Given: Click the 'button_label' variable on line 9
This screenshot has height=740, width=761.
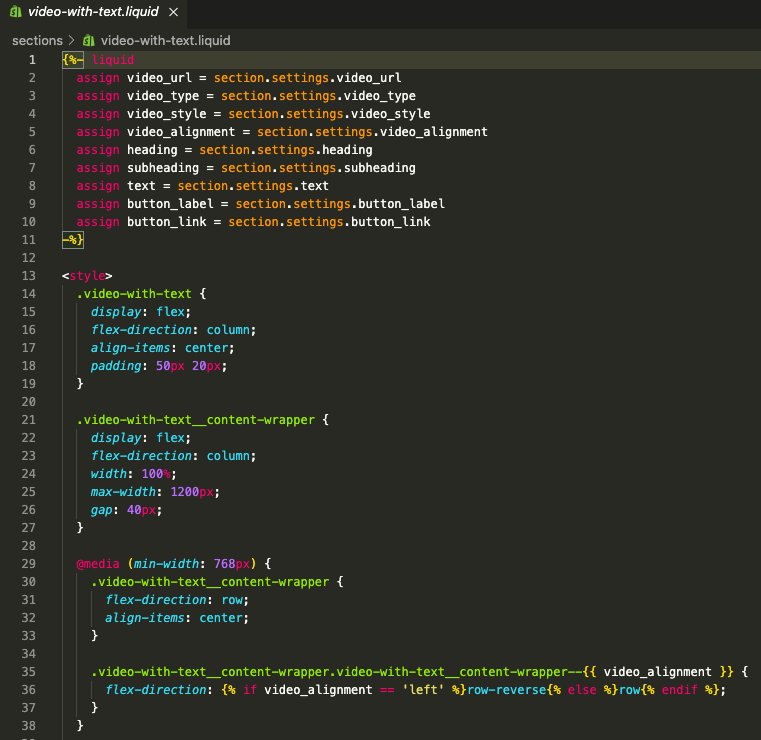Looking at the screenshot, I should coord(170,204).
